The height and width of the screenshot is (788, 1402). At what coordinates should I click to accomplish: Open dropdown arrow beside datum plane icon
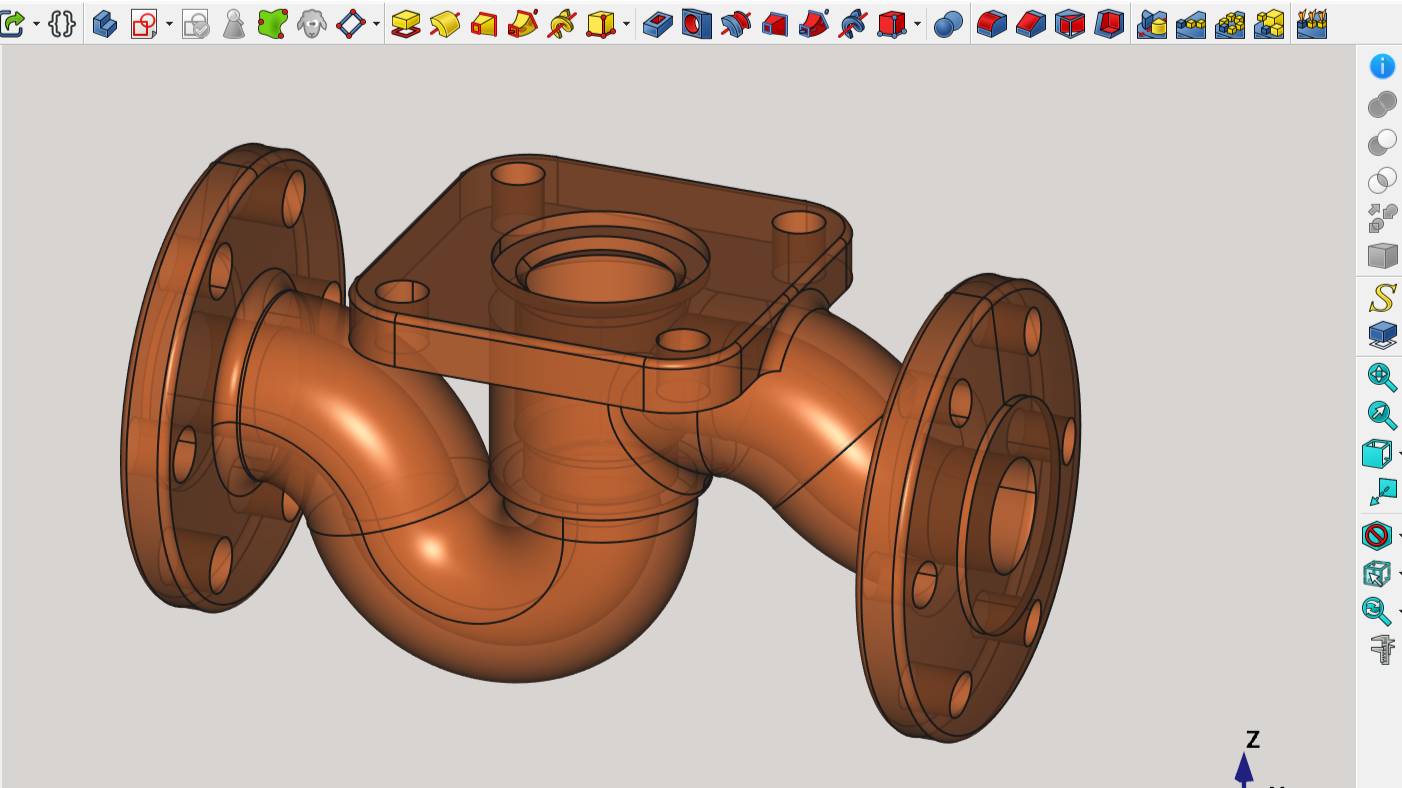pyautogui.click(x=376, y=24)
